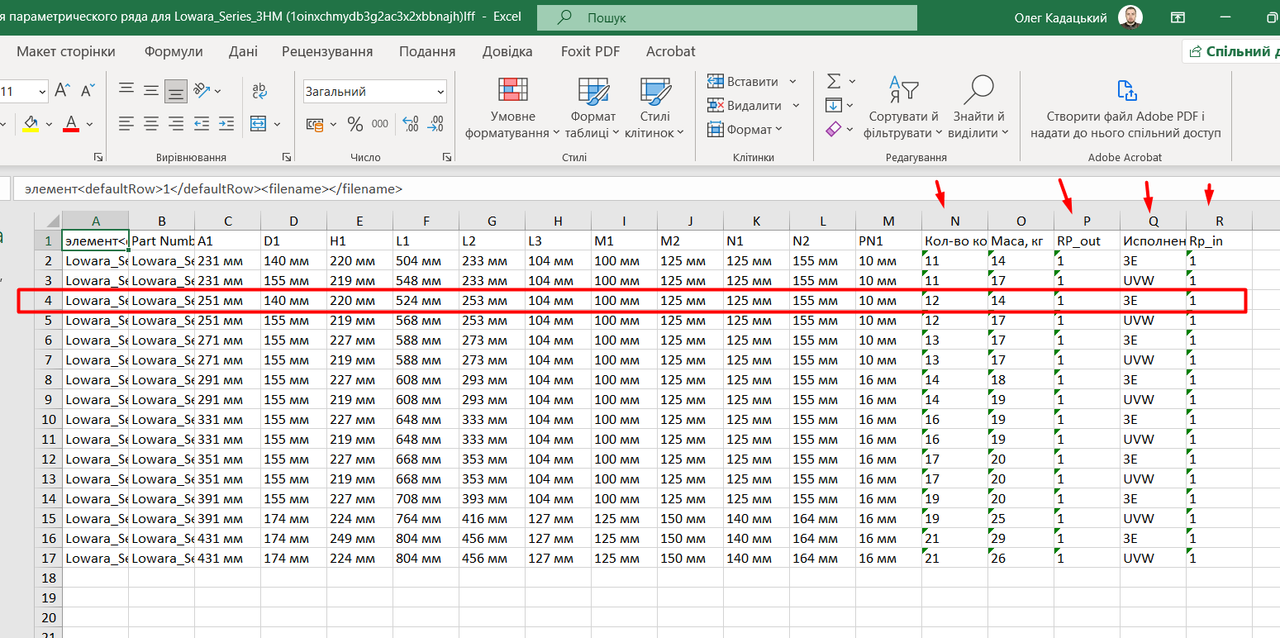Increase font size with the large A icon
Viewport: 1280px width, 638px height.
point(62,91)
